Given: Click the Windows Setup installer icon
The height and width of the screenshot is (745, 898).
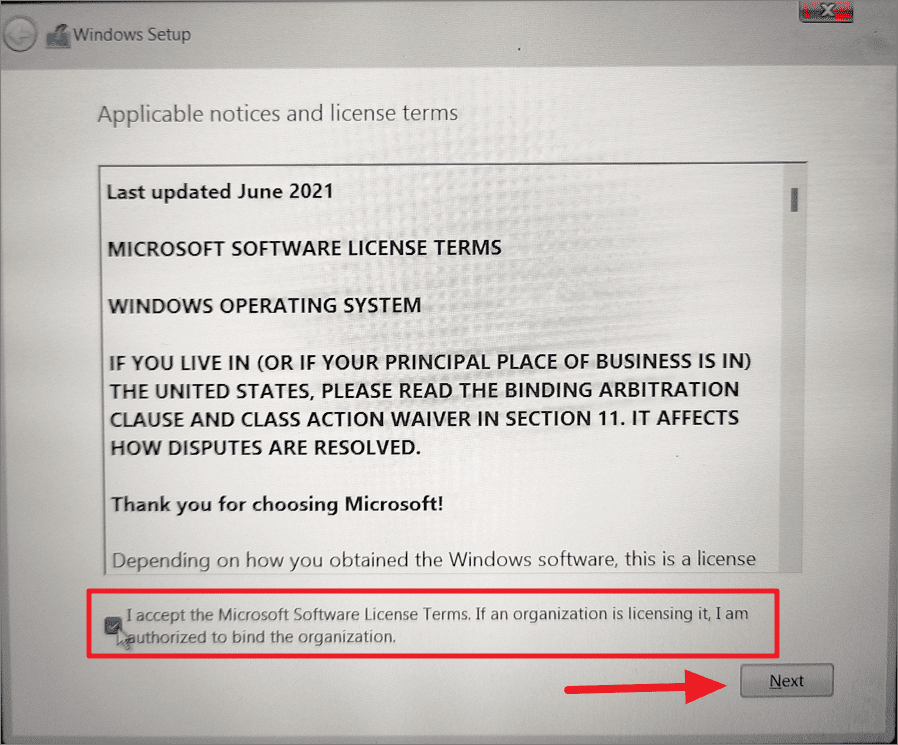Looking at the screenshot, I should (x=58, y=36).
